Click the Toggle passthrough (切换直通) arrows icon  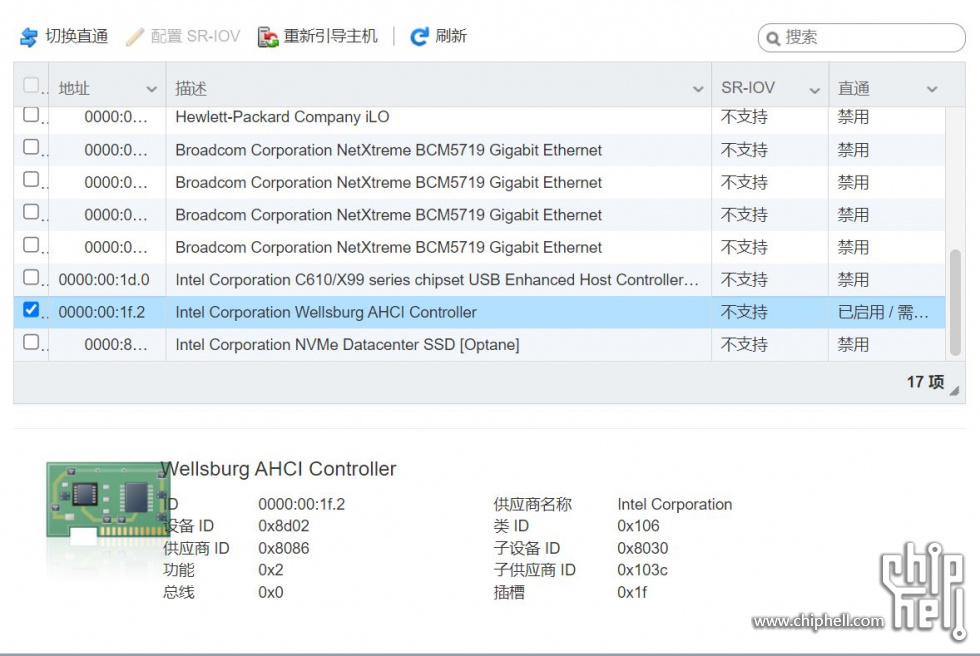pyautogui.click(x=29, y=37)
